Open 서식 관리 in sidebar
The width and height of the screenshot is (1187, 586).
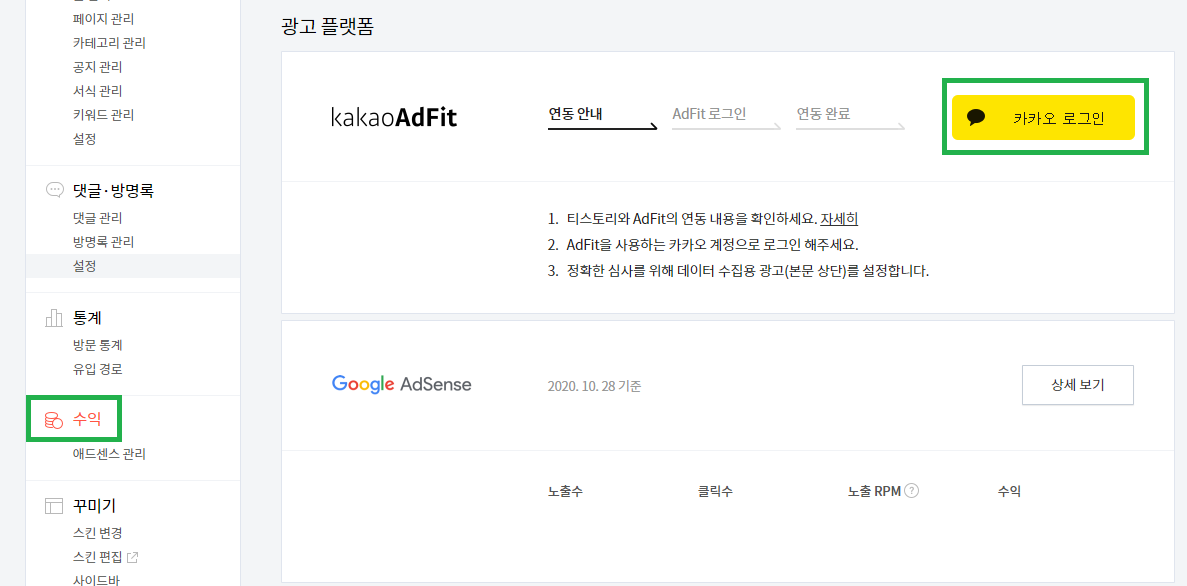[98, 91]
